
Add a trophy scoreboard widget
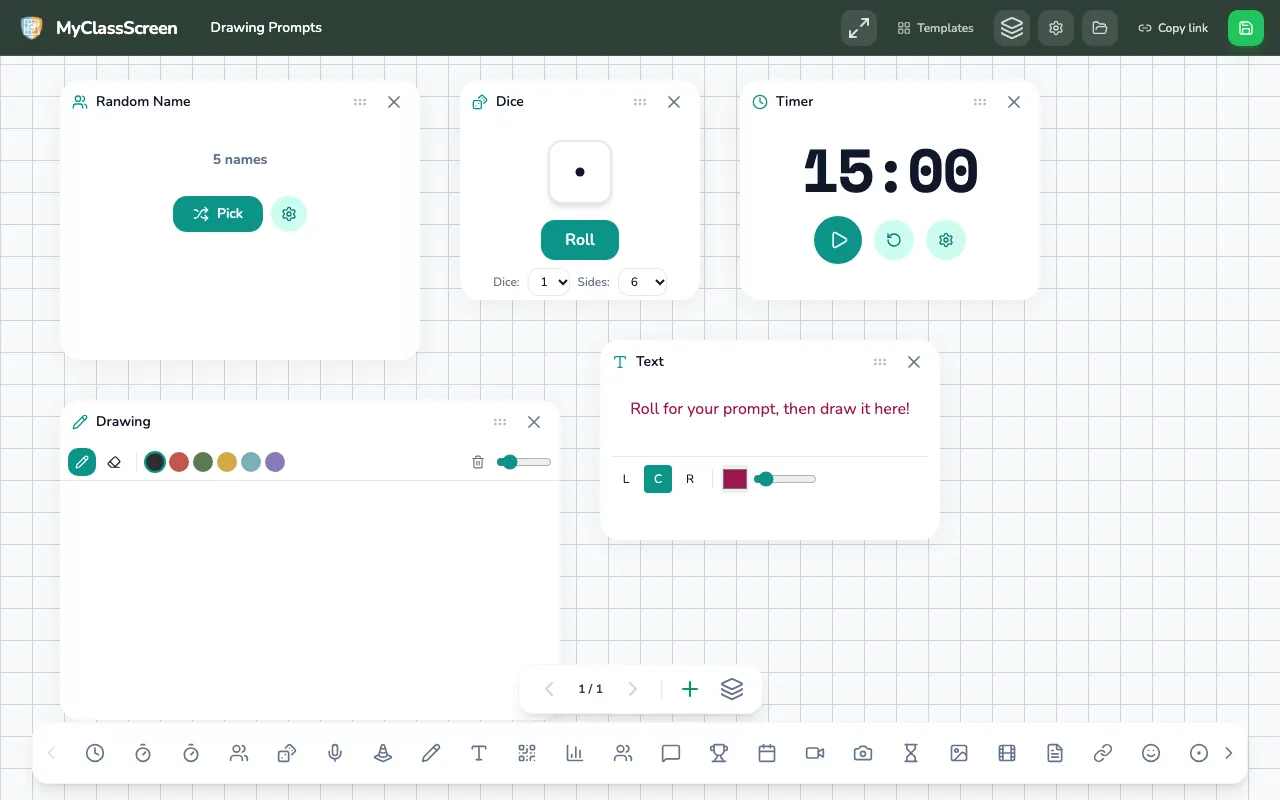tap(719, 753)
